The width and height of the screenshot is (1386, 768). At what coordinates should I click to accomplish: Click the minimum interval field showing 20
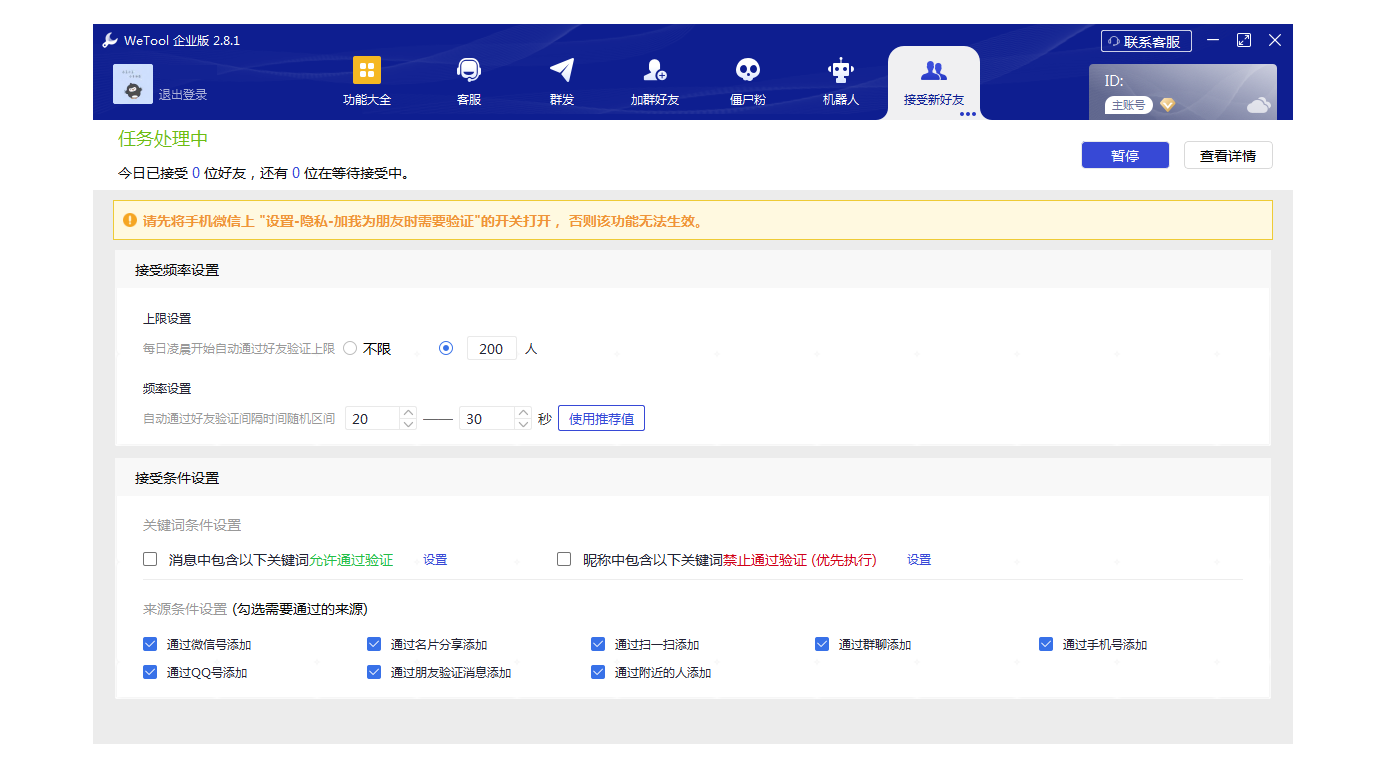372,419
